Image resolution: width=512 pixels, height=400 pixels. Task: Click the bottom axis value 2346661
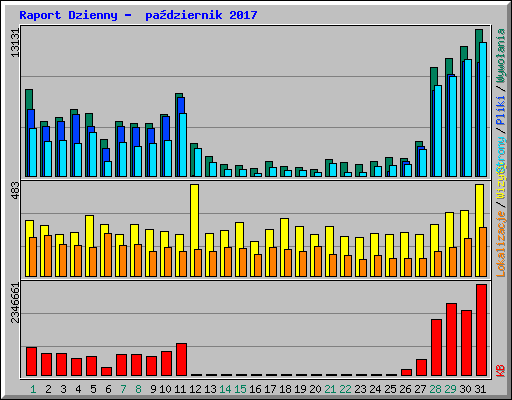pos(15,303)
